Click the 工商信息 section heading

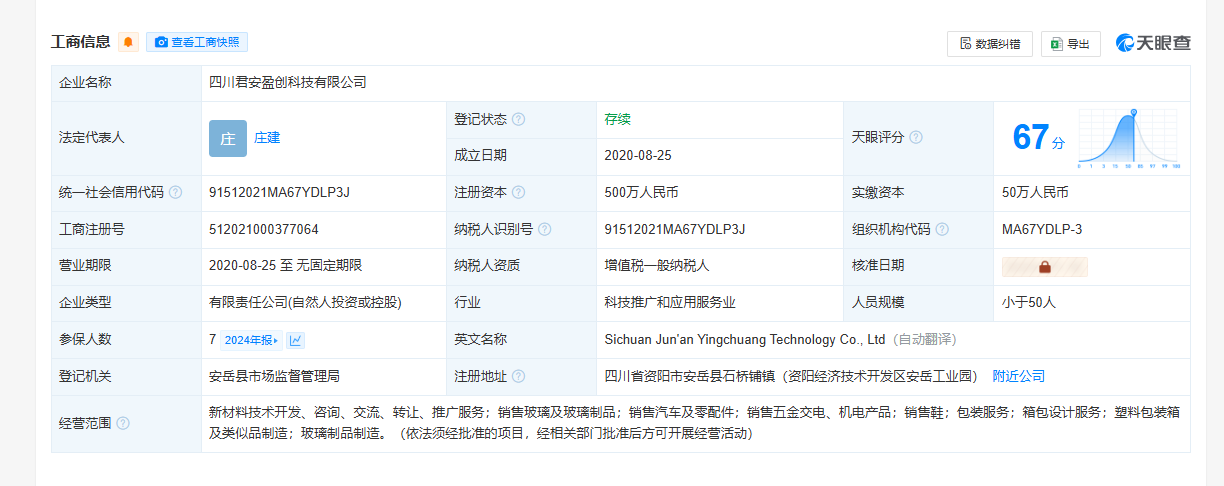(81, 42)
